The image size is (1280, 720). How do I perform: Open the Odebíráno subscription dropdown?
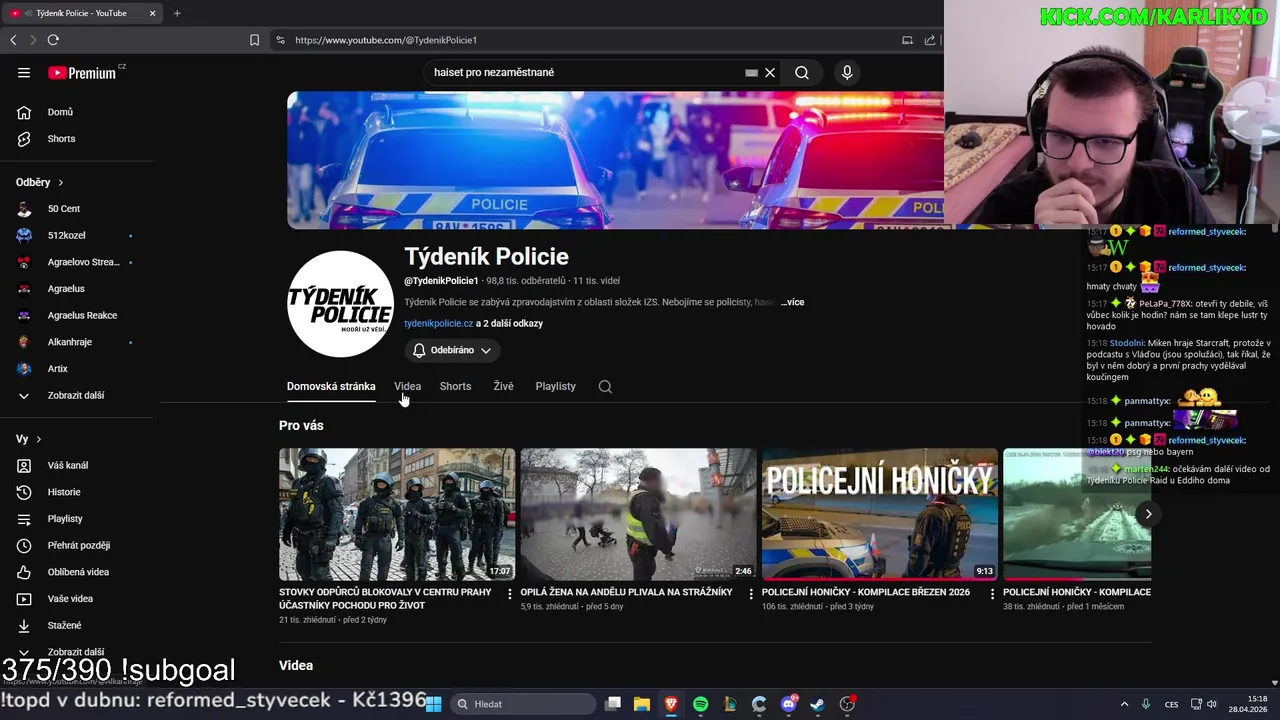point(452,350)
